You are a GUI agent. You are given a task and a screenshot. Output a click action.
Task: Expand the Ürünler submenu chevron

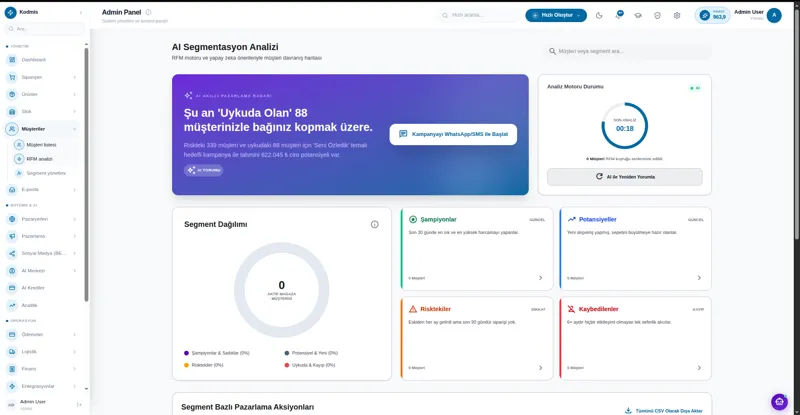(x=74, y=94)
